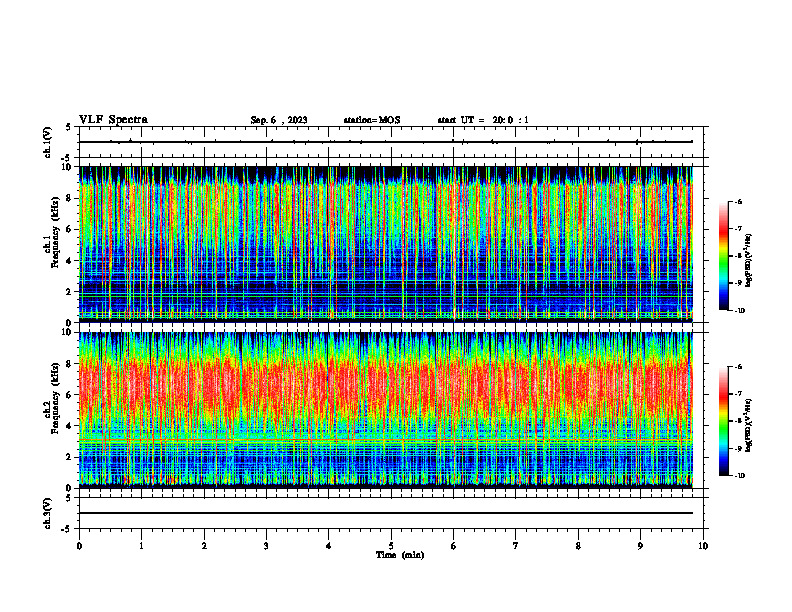This screenshot has width=792, height=612.
Task: Click time axis tick label "7"
Action: pyautogui.click(x=516, y=546)
